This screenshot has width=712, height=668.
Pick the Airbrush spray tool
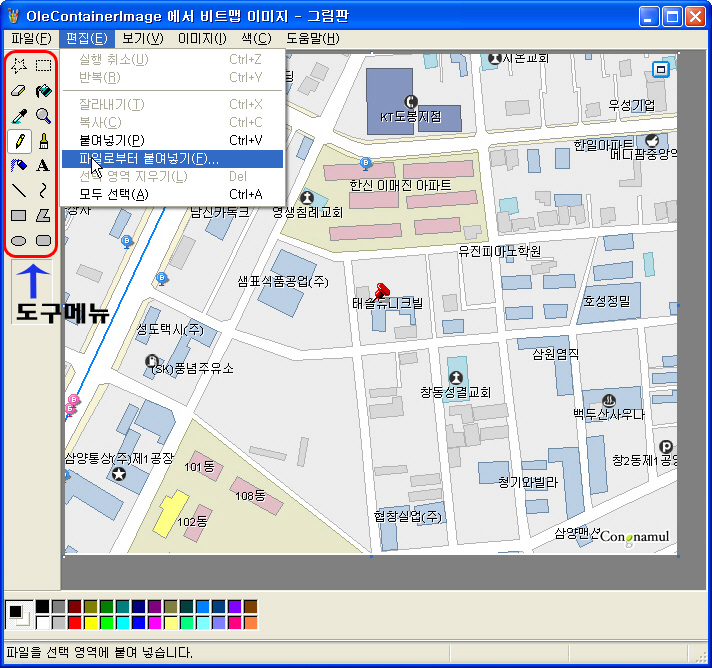19,166
